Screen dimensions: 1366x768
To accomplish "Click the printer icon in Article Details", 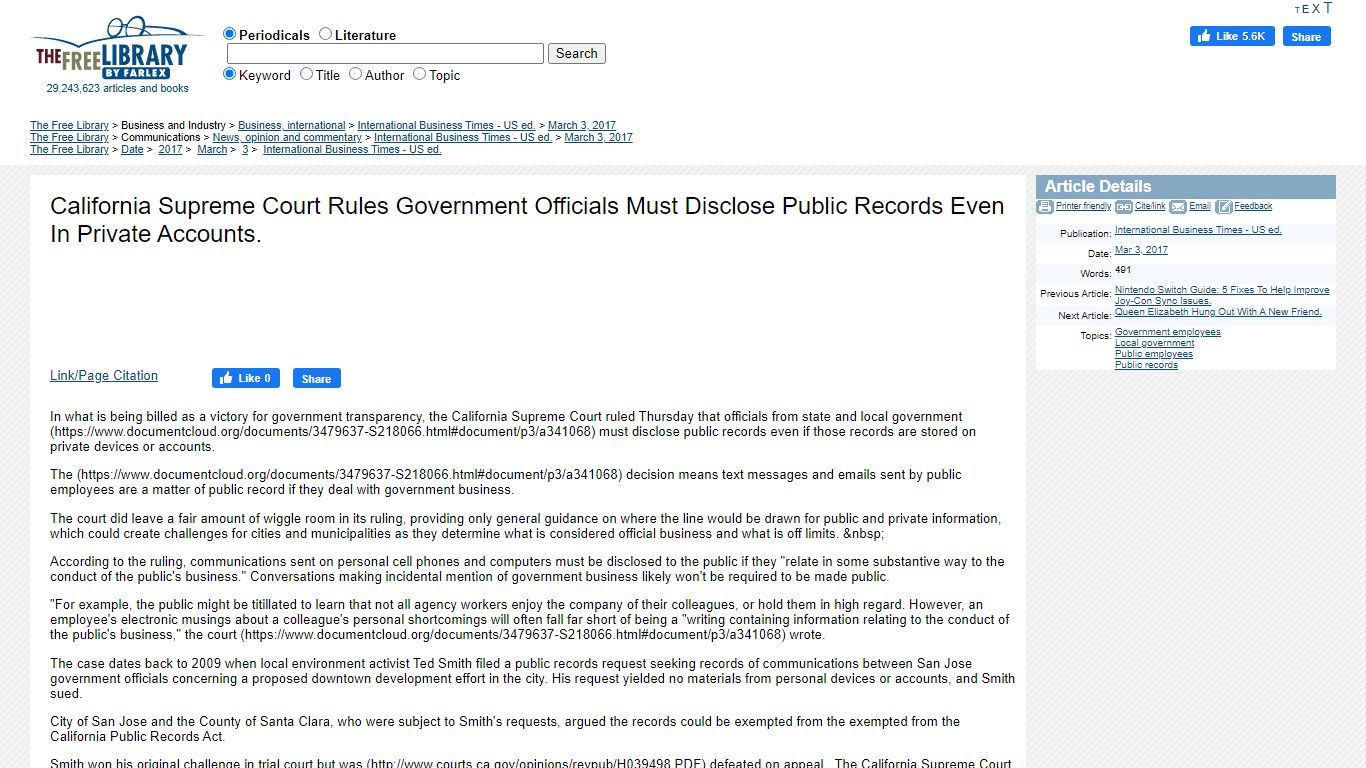I will point(1045,207).
